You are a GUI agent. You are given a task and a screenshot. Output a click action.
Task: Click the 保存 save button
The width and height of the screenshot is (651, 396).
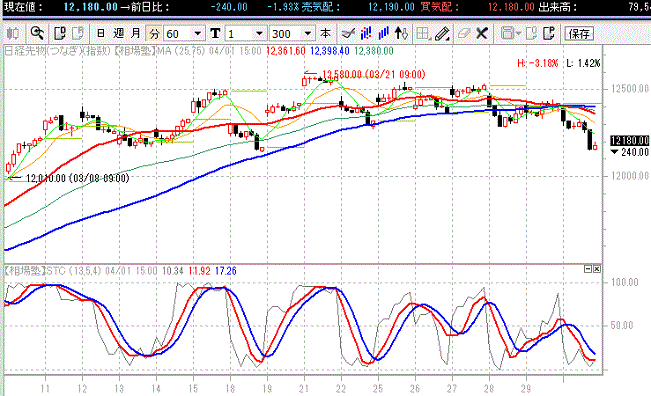579,33
